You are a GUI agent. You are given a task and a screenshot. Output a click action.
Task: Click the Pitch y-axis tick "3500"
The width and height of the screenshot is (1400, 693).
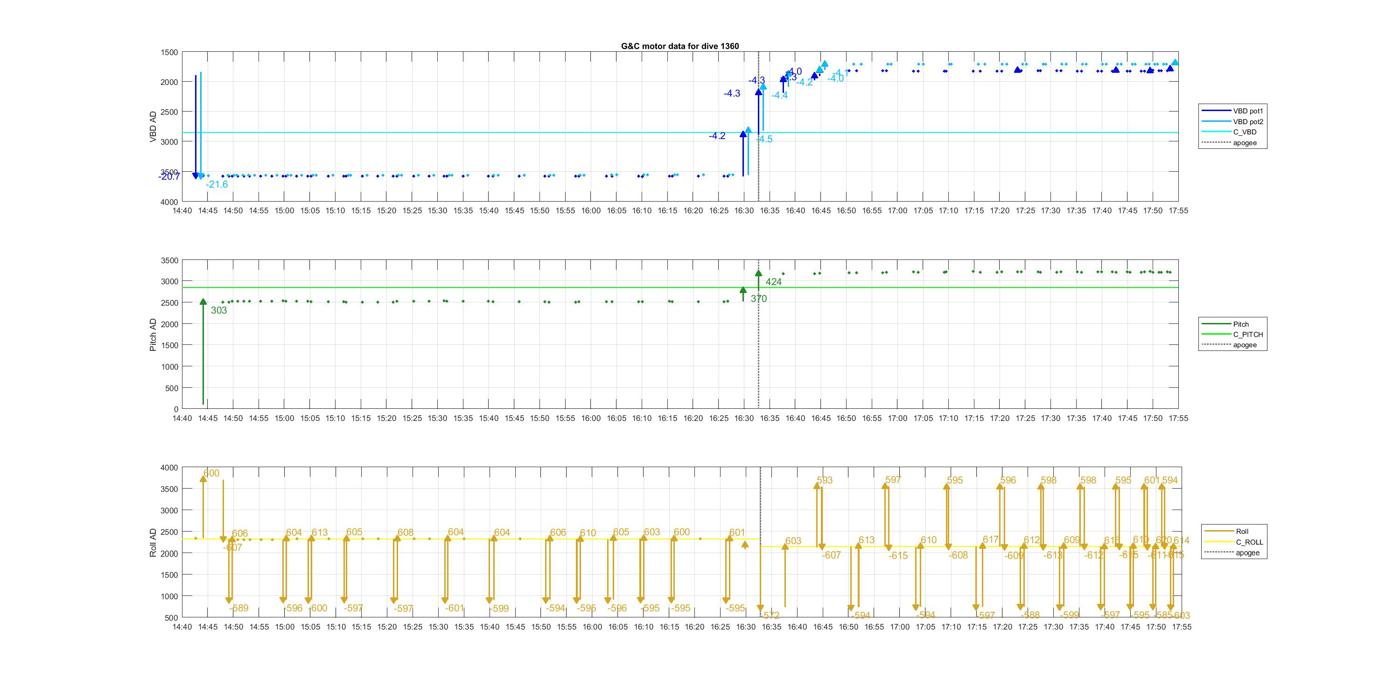(169, 260)
